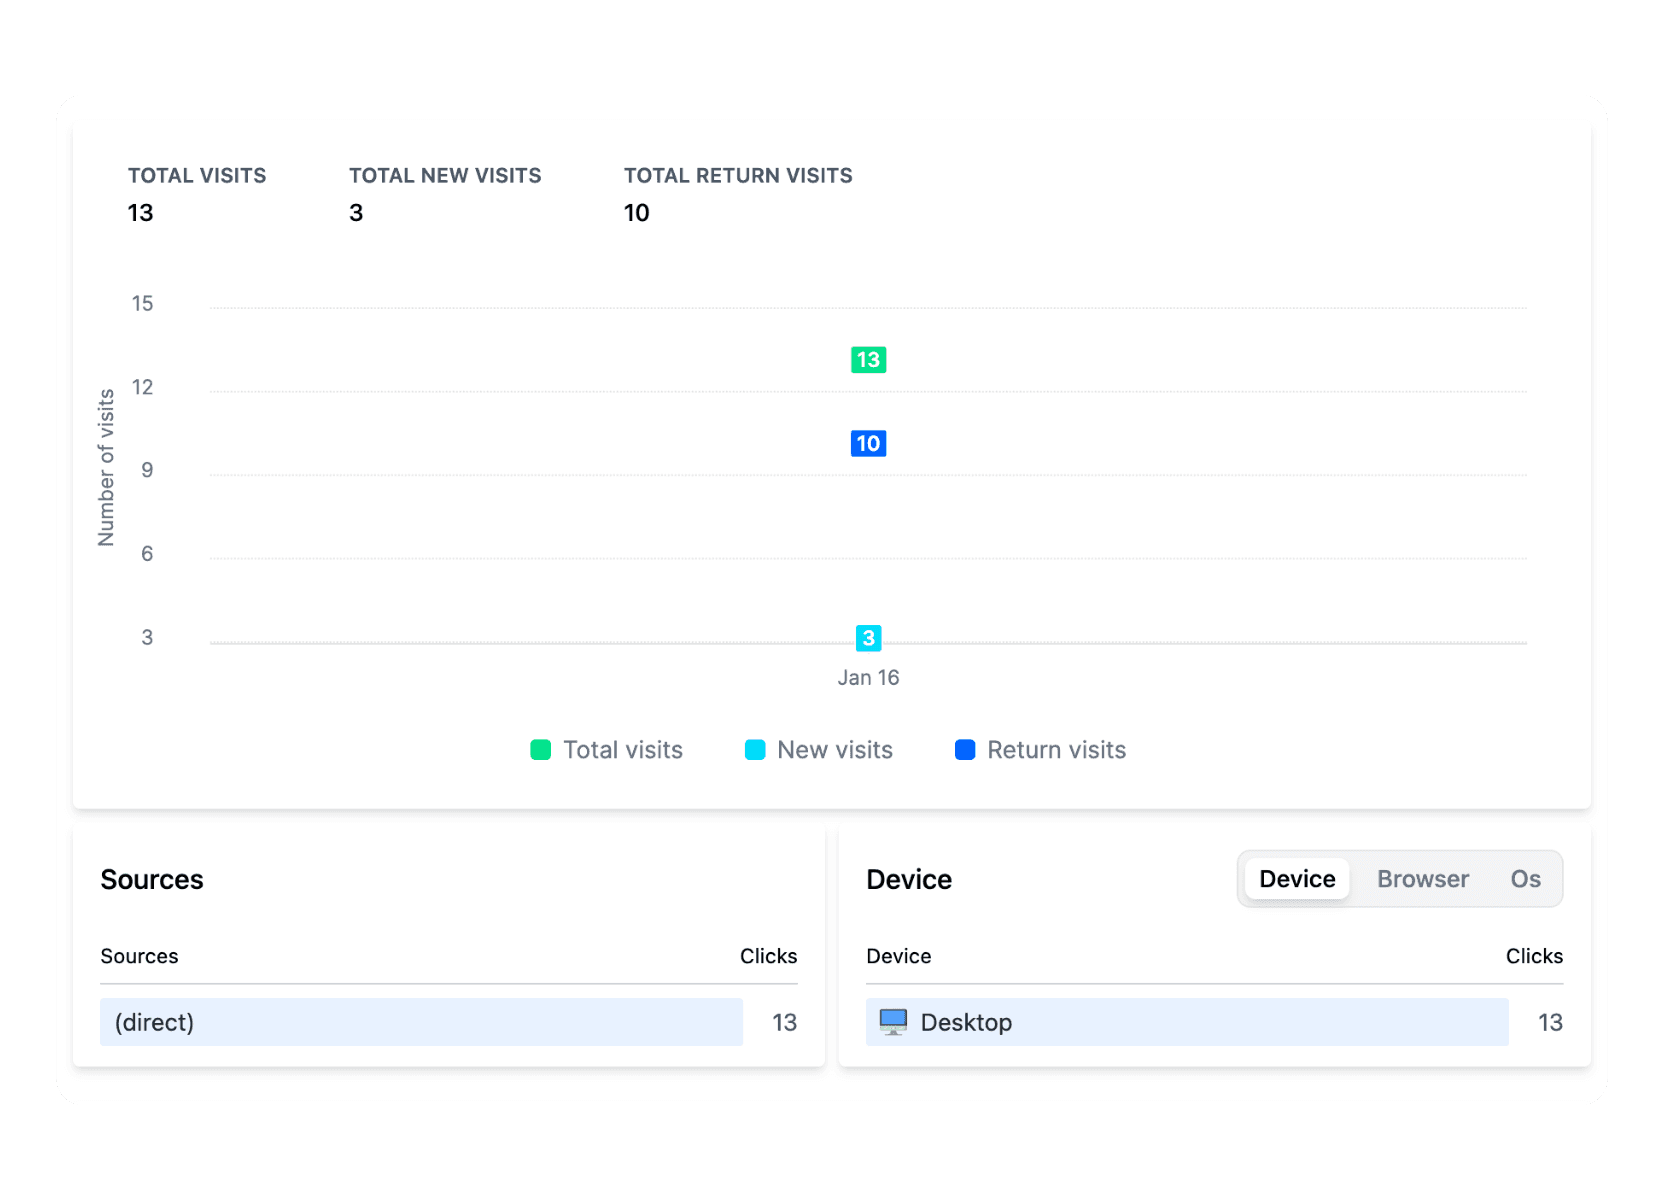
Task: Click the green 13 data point marker
Action: click(x=868, y=359)
